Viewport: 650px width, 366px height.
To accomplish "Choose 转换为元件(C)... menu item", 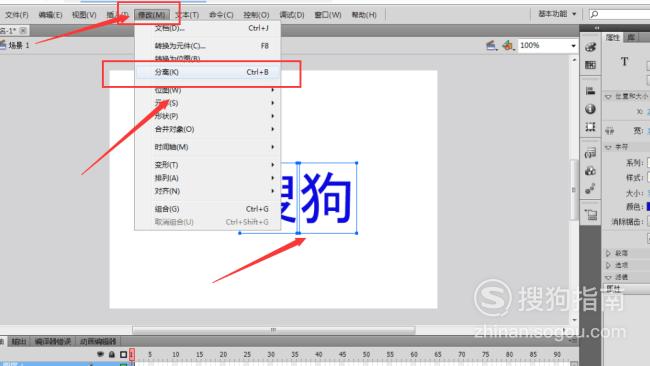I will point(208,46).
